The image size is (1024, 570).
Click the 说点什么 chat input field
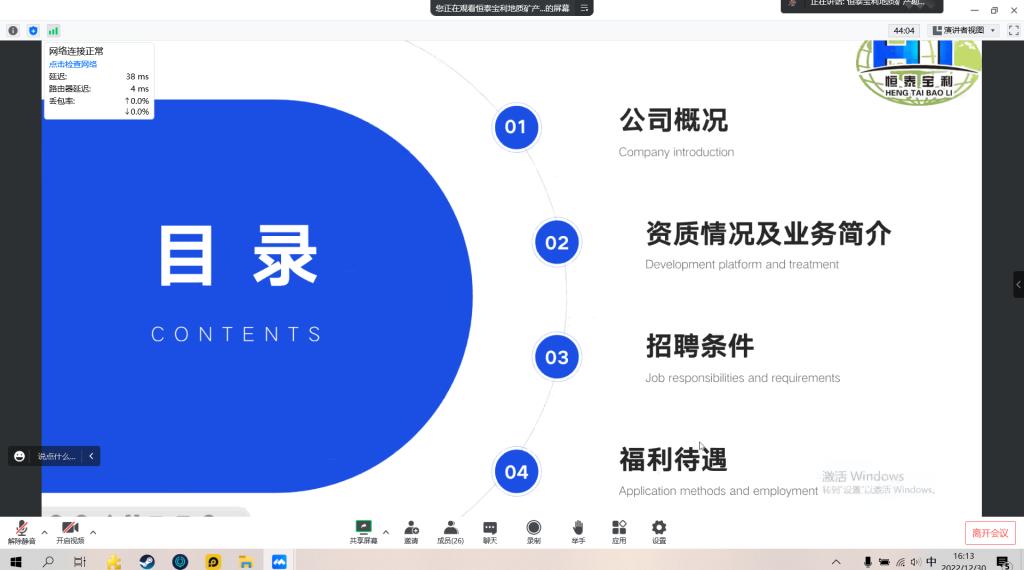coord(57,456)
